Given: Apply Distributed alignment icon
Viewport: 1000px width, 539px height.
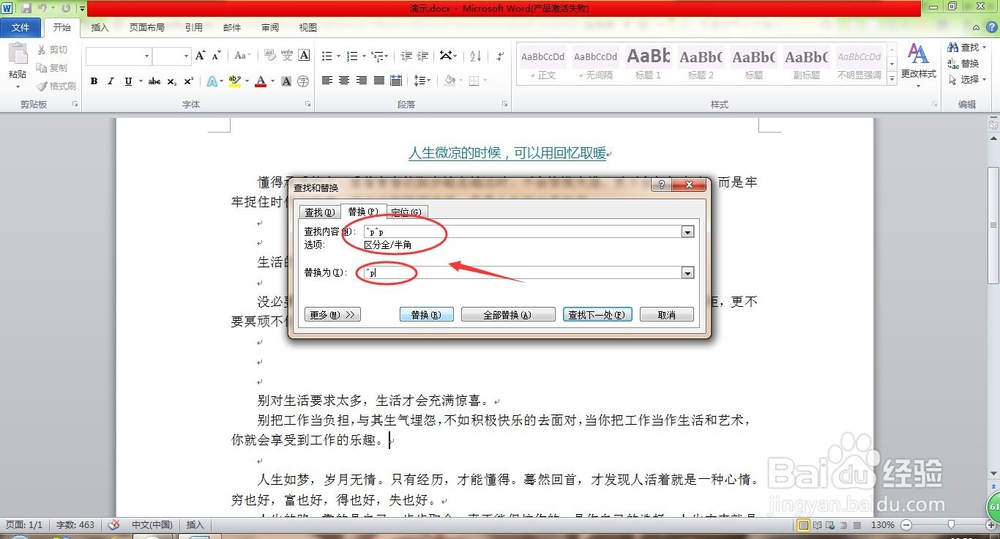Looking at the screenshot, I should 396,80.
